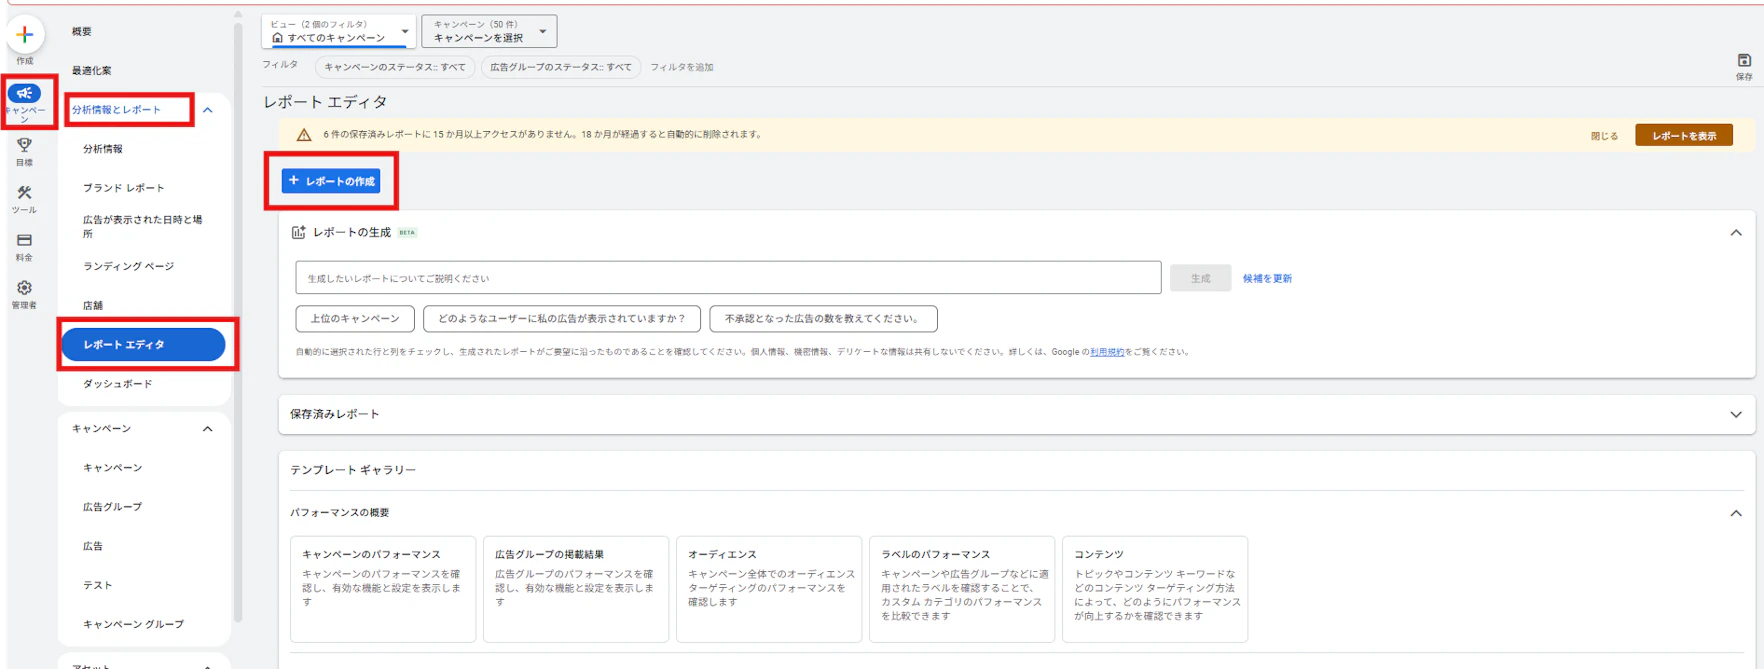Select 店舗 in the sidebar
The height and width of the screenshot is (669, 1764).
click(93, 306)
